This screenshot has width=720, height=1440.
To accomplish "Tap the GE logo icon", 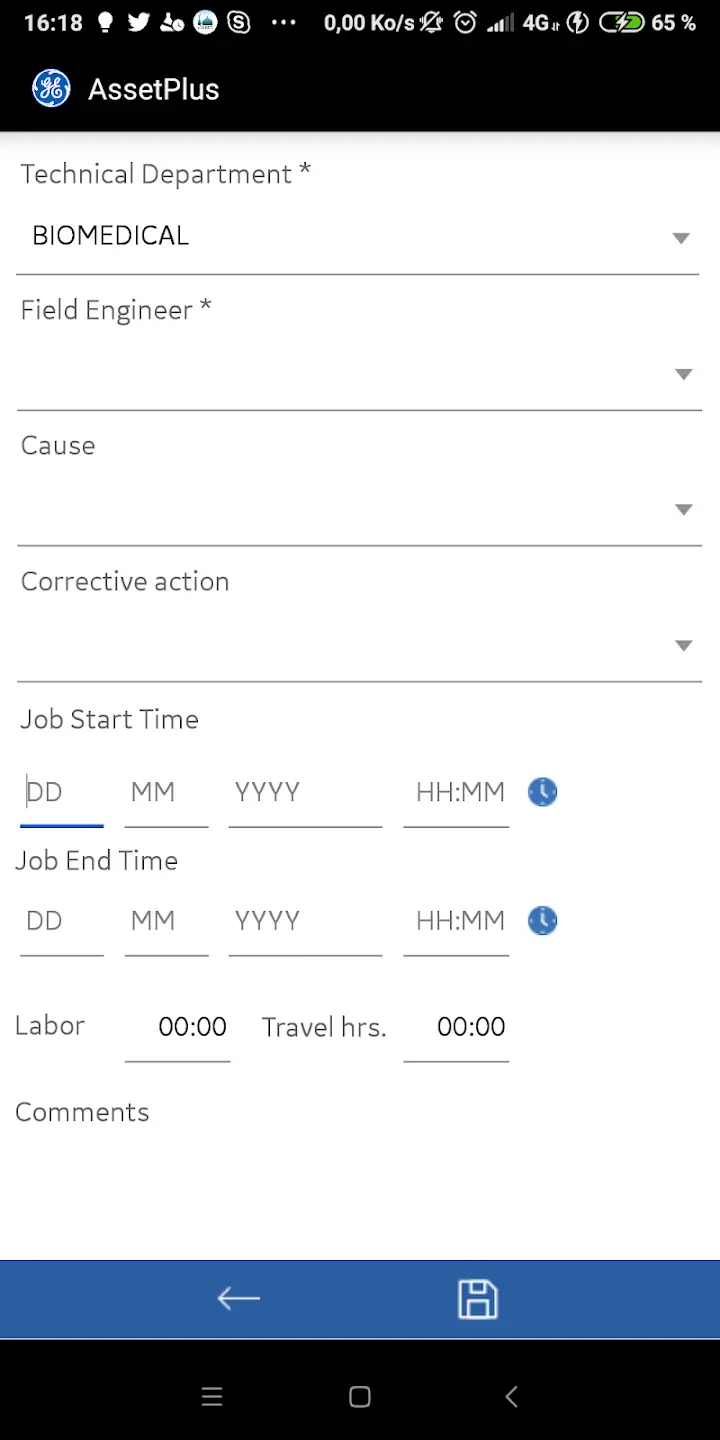I will coord(51,89).
